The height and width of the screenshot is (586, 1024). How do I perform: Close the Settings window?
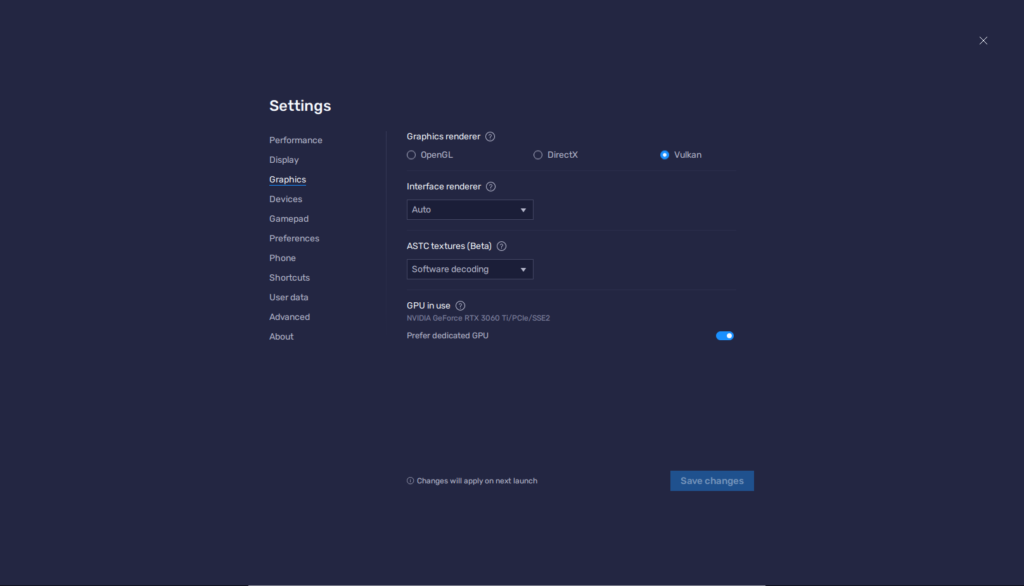click(x=983, y=40)
